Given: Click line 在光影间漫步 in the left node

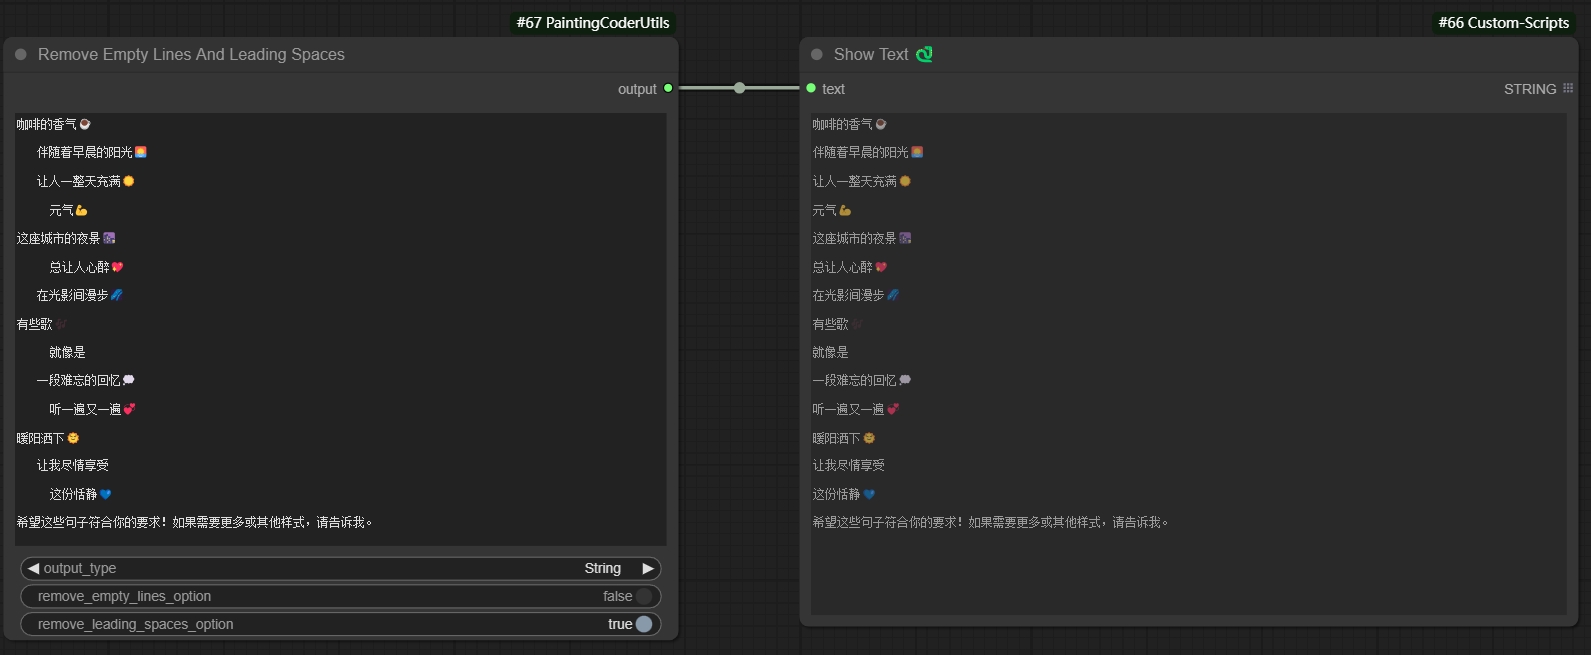Looking at the screenshot, I should pyautogui.click(x=80, y=296).
